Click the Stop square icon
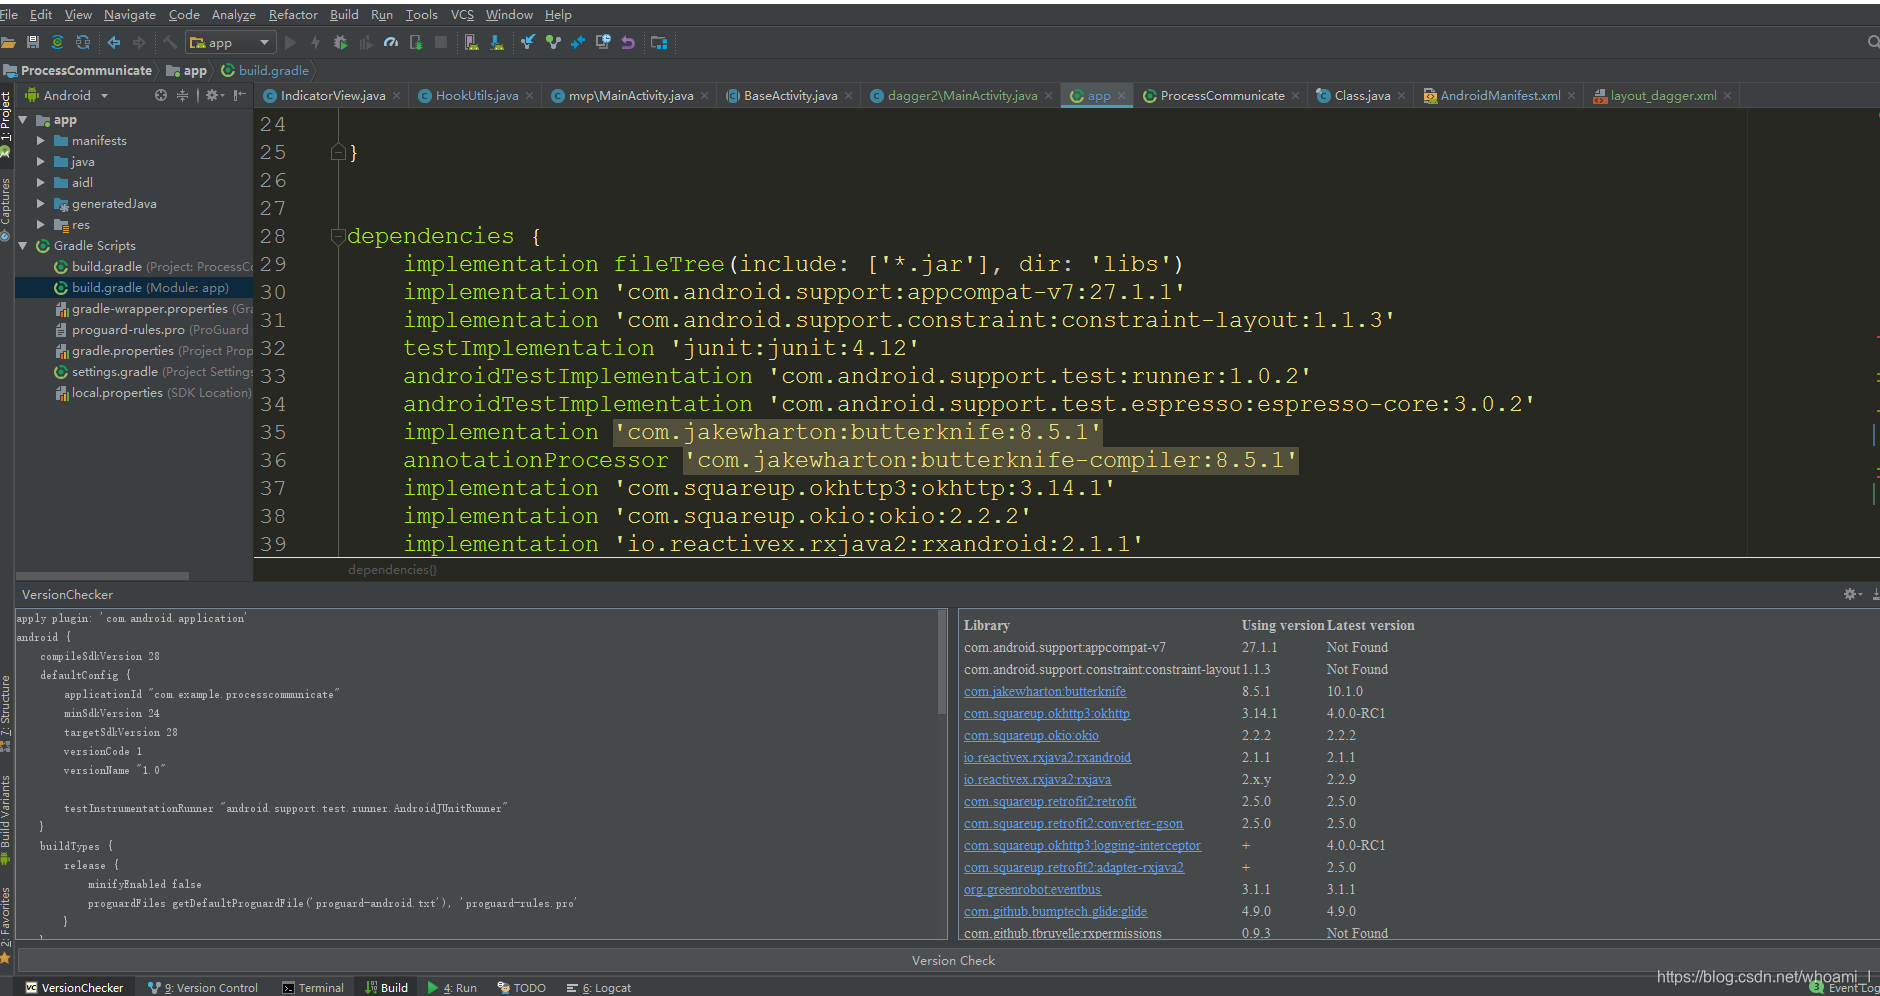The width and height of the screenshot is (1880, 996). 441,42
